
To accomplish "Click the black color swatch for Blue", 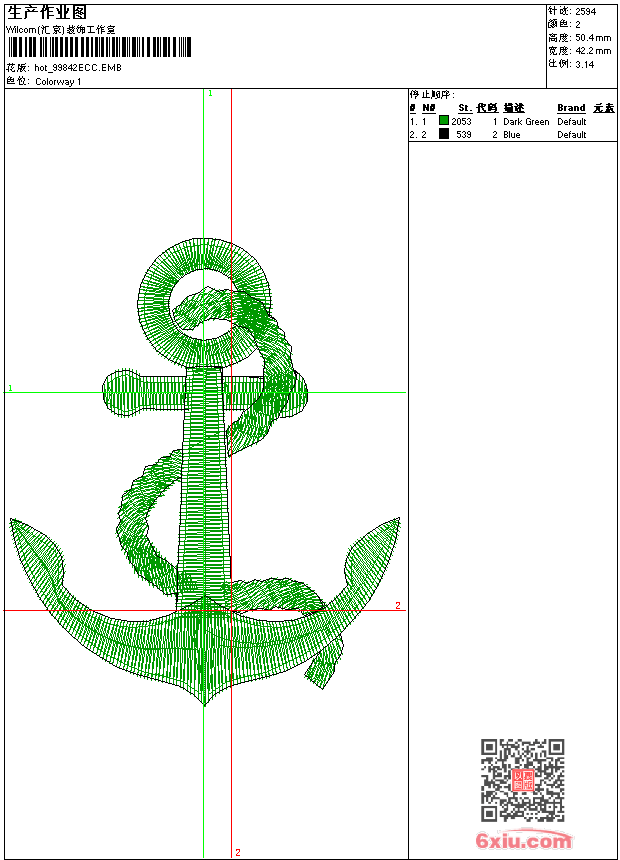I will pos(444,134).
